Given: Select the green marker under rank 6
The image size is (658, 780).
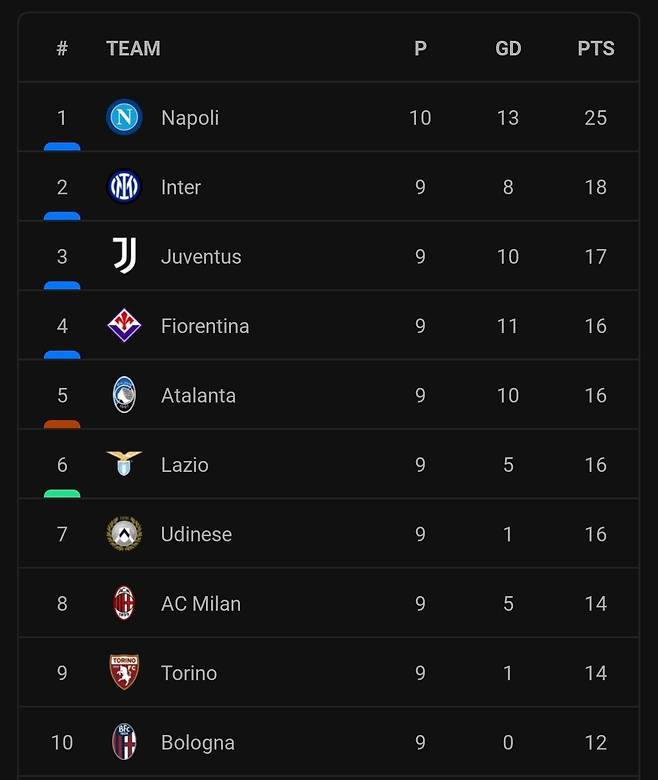Looking at the screenshot, I should pos(62,493).
